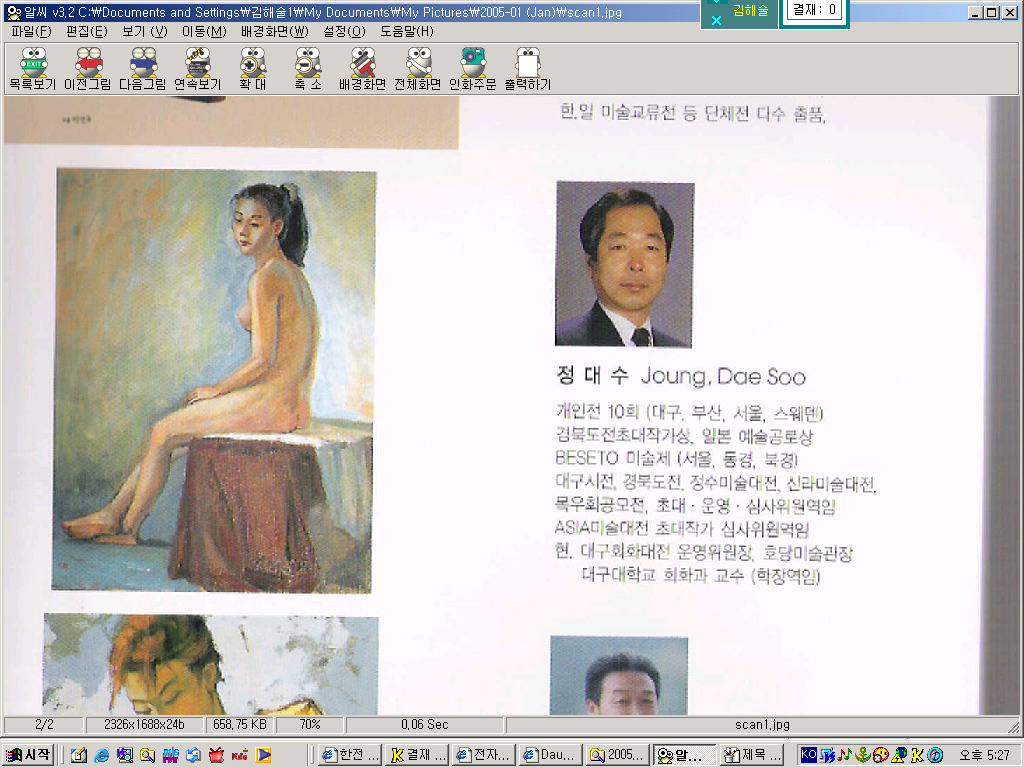This screenshot has height=768, width=1024.
Task: Open the 파일(F) menu
Action: coord(31,31)
